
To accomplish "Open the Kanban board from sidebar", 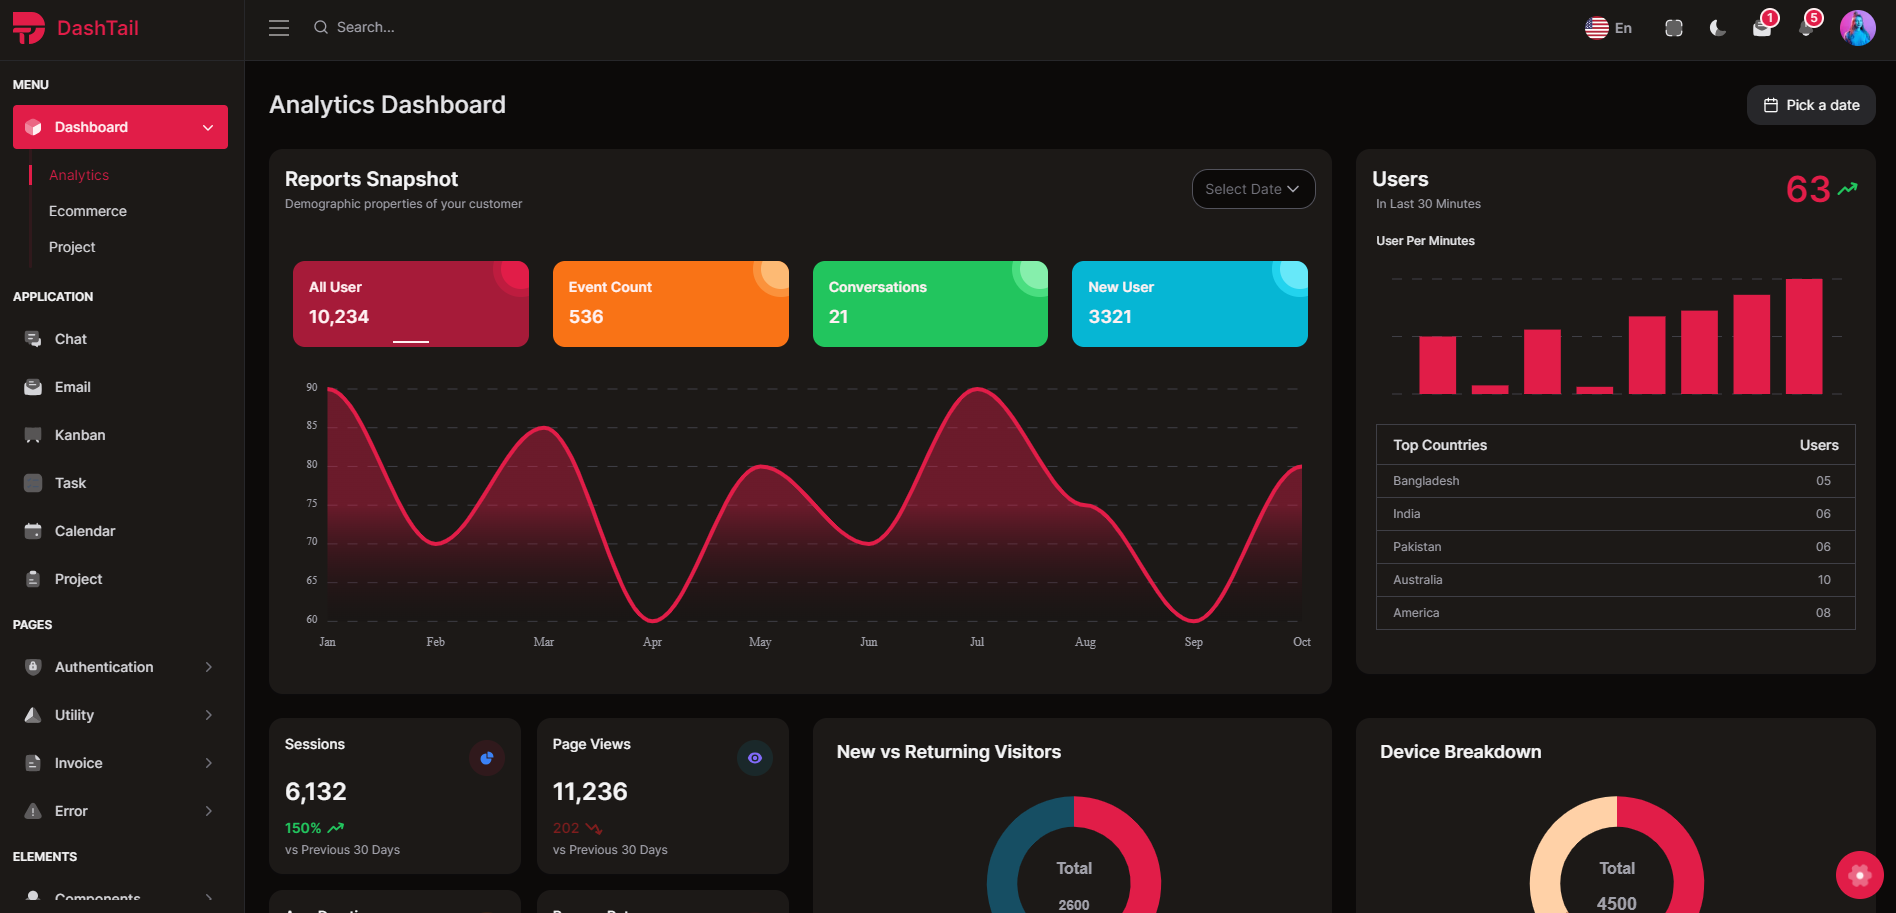I will (79, 435).
